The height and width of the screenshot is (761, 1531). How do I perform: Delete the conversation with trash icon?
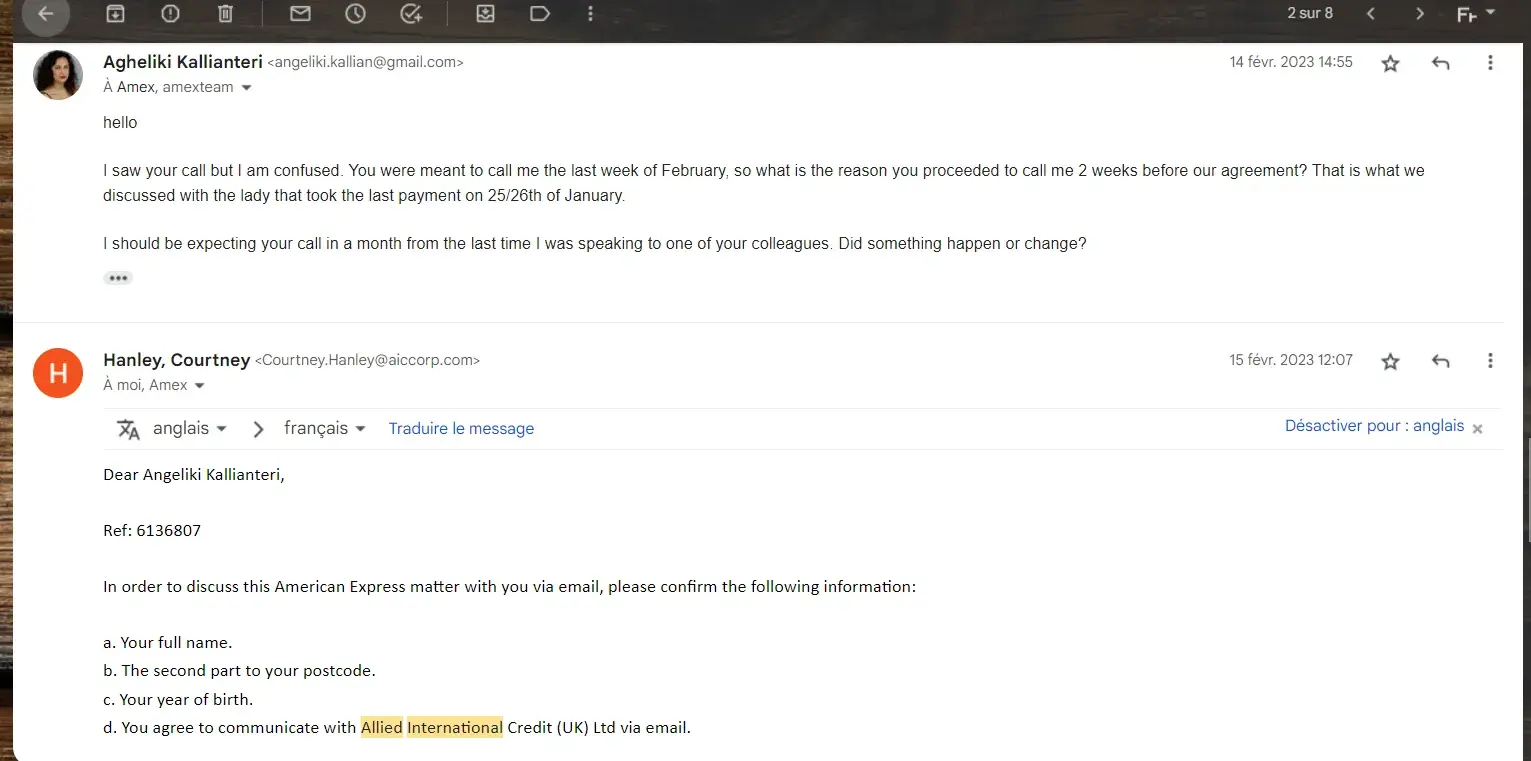[x=226, y=14]
